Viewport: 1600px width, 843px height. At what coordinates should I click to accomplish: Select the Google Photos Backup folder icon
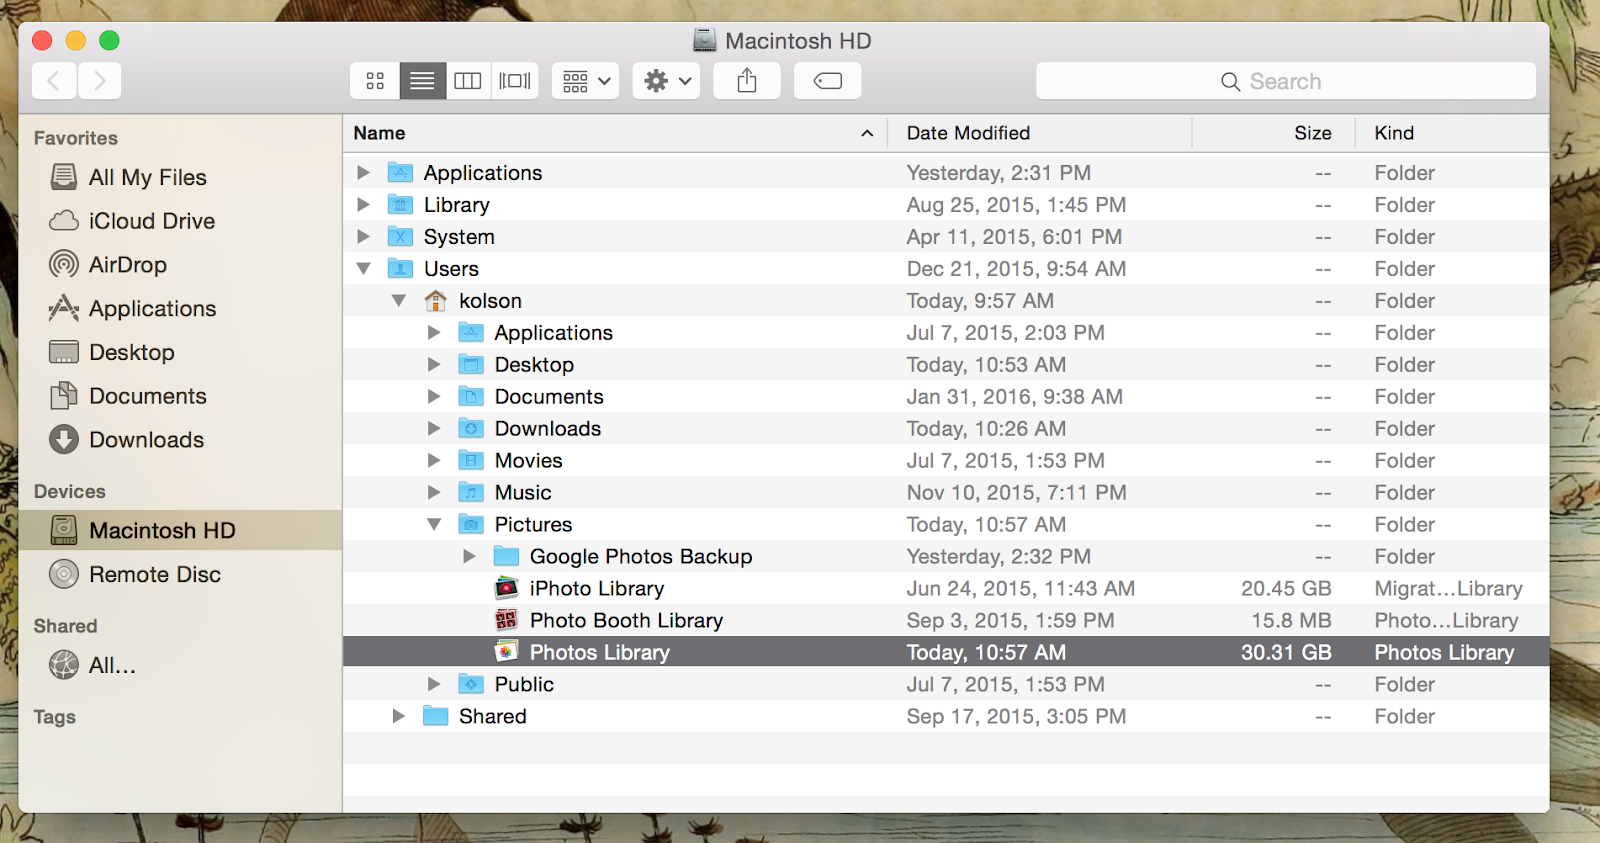tap(507, 556)
